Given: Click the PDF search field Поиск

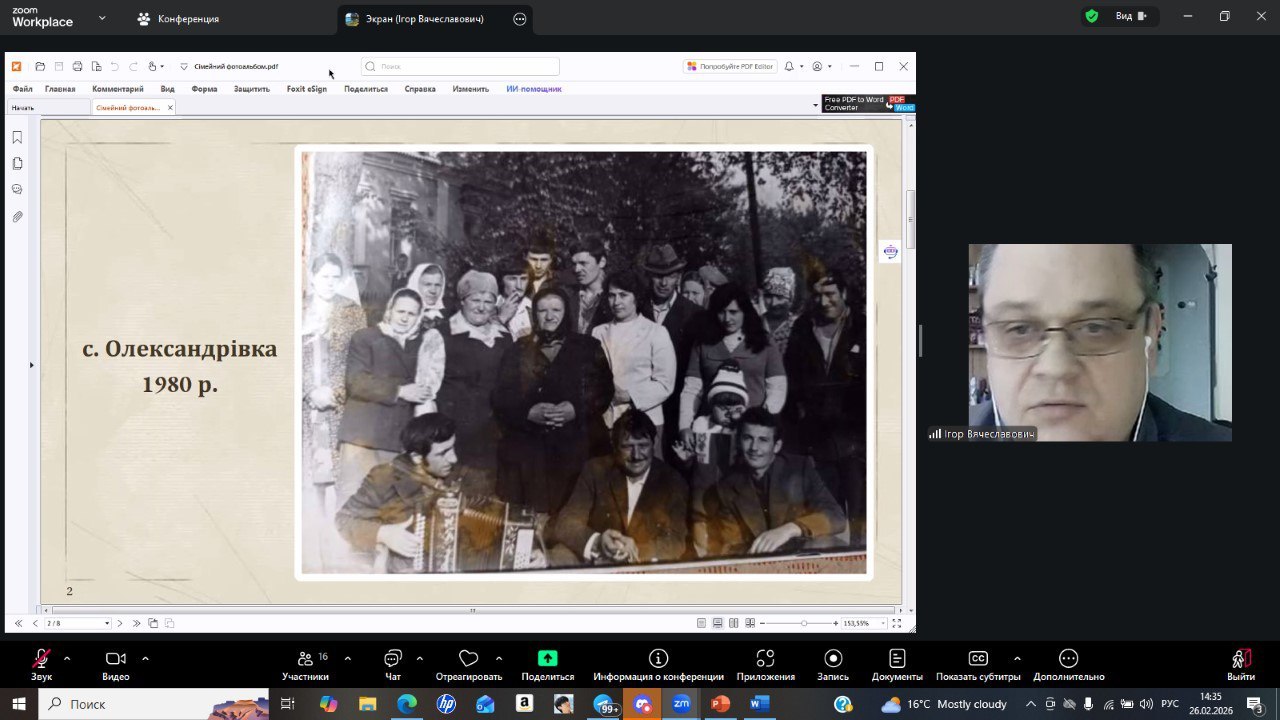Looking at the screenshot, I should (460, 67).
